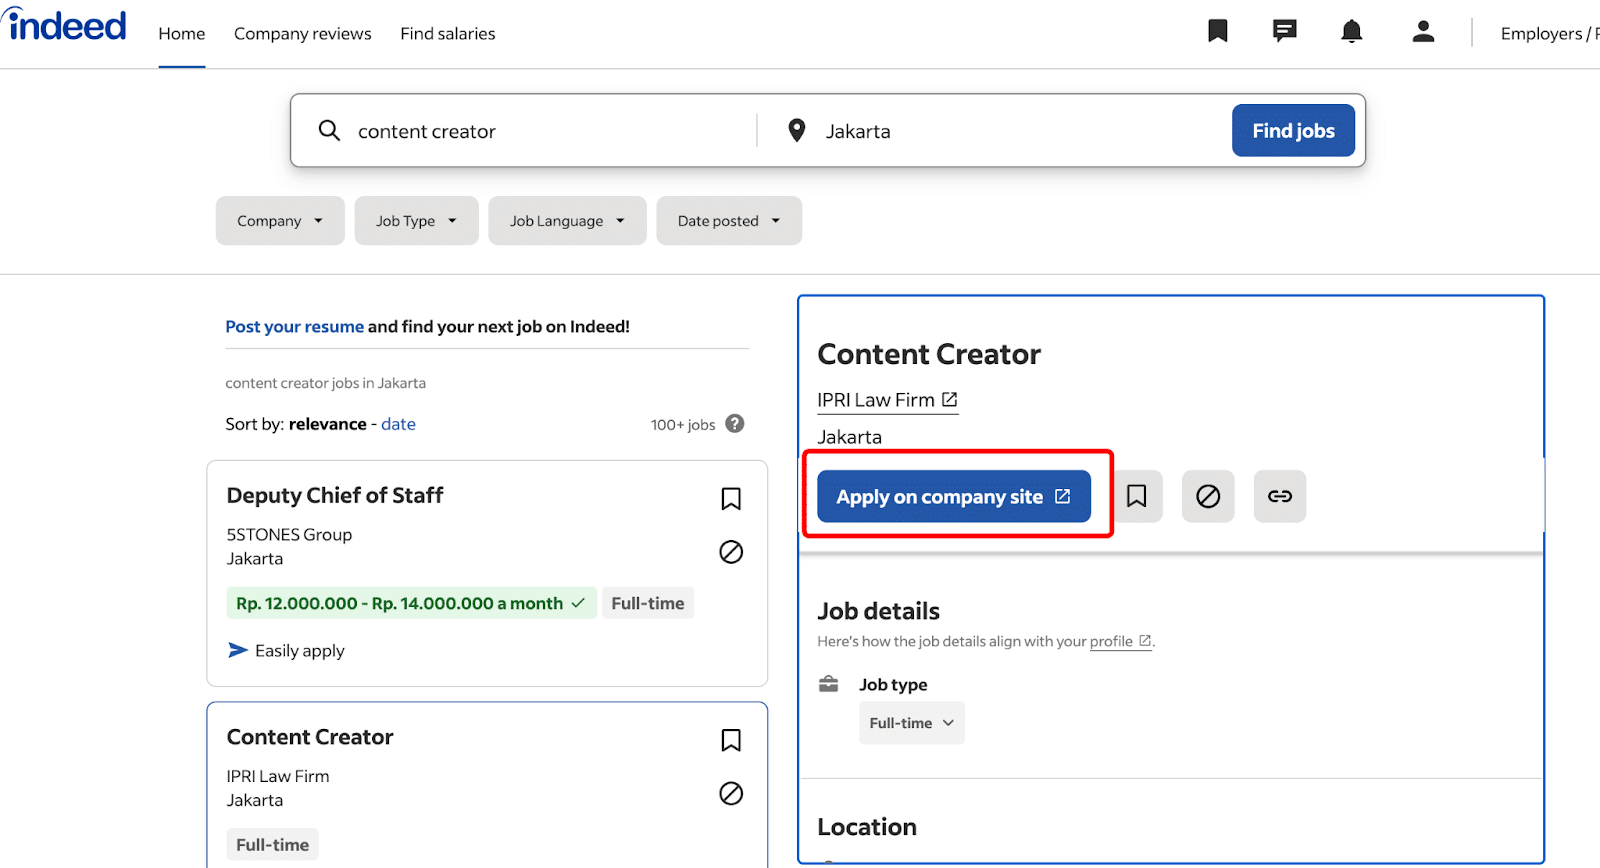Mark Content Creator detail as not interested
Viewport: 1600px width, 868px height.
(x=1207, y=496)
